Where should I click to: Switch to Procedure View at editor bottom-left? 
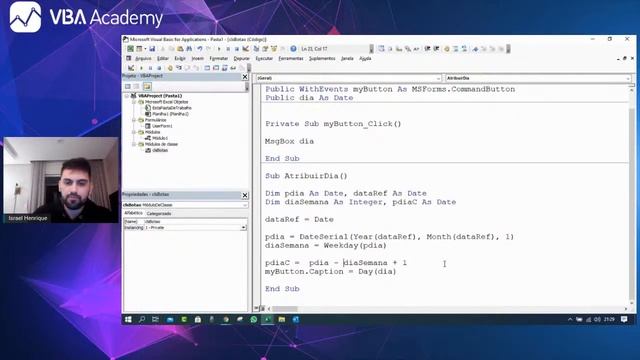(256, 309)
